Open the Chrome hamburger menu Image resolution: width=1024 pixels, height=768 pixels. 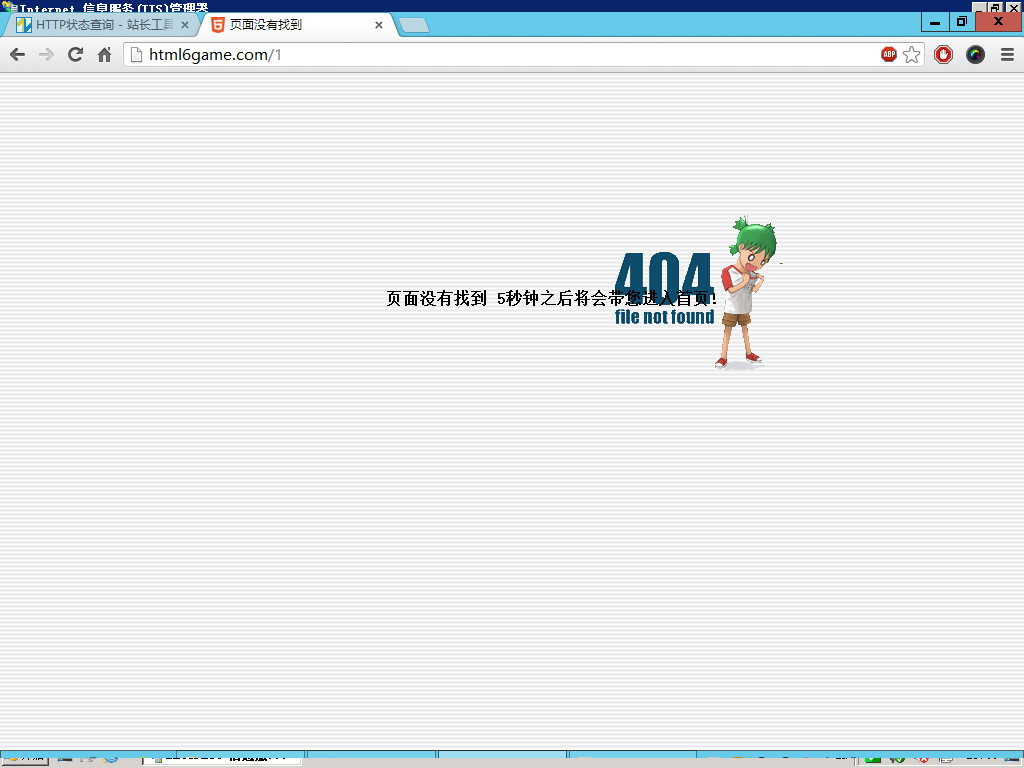[1008, 55]
